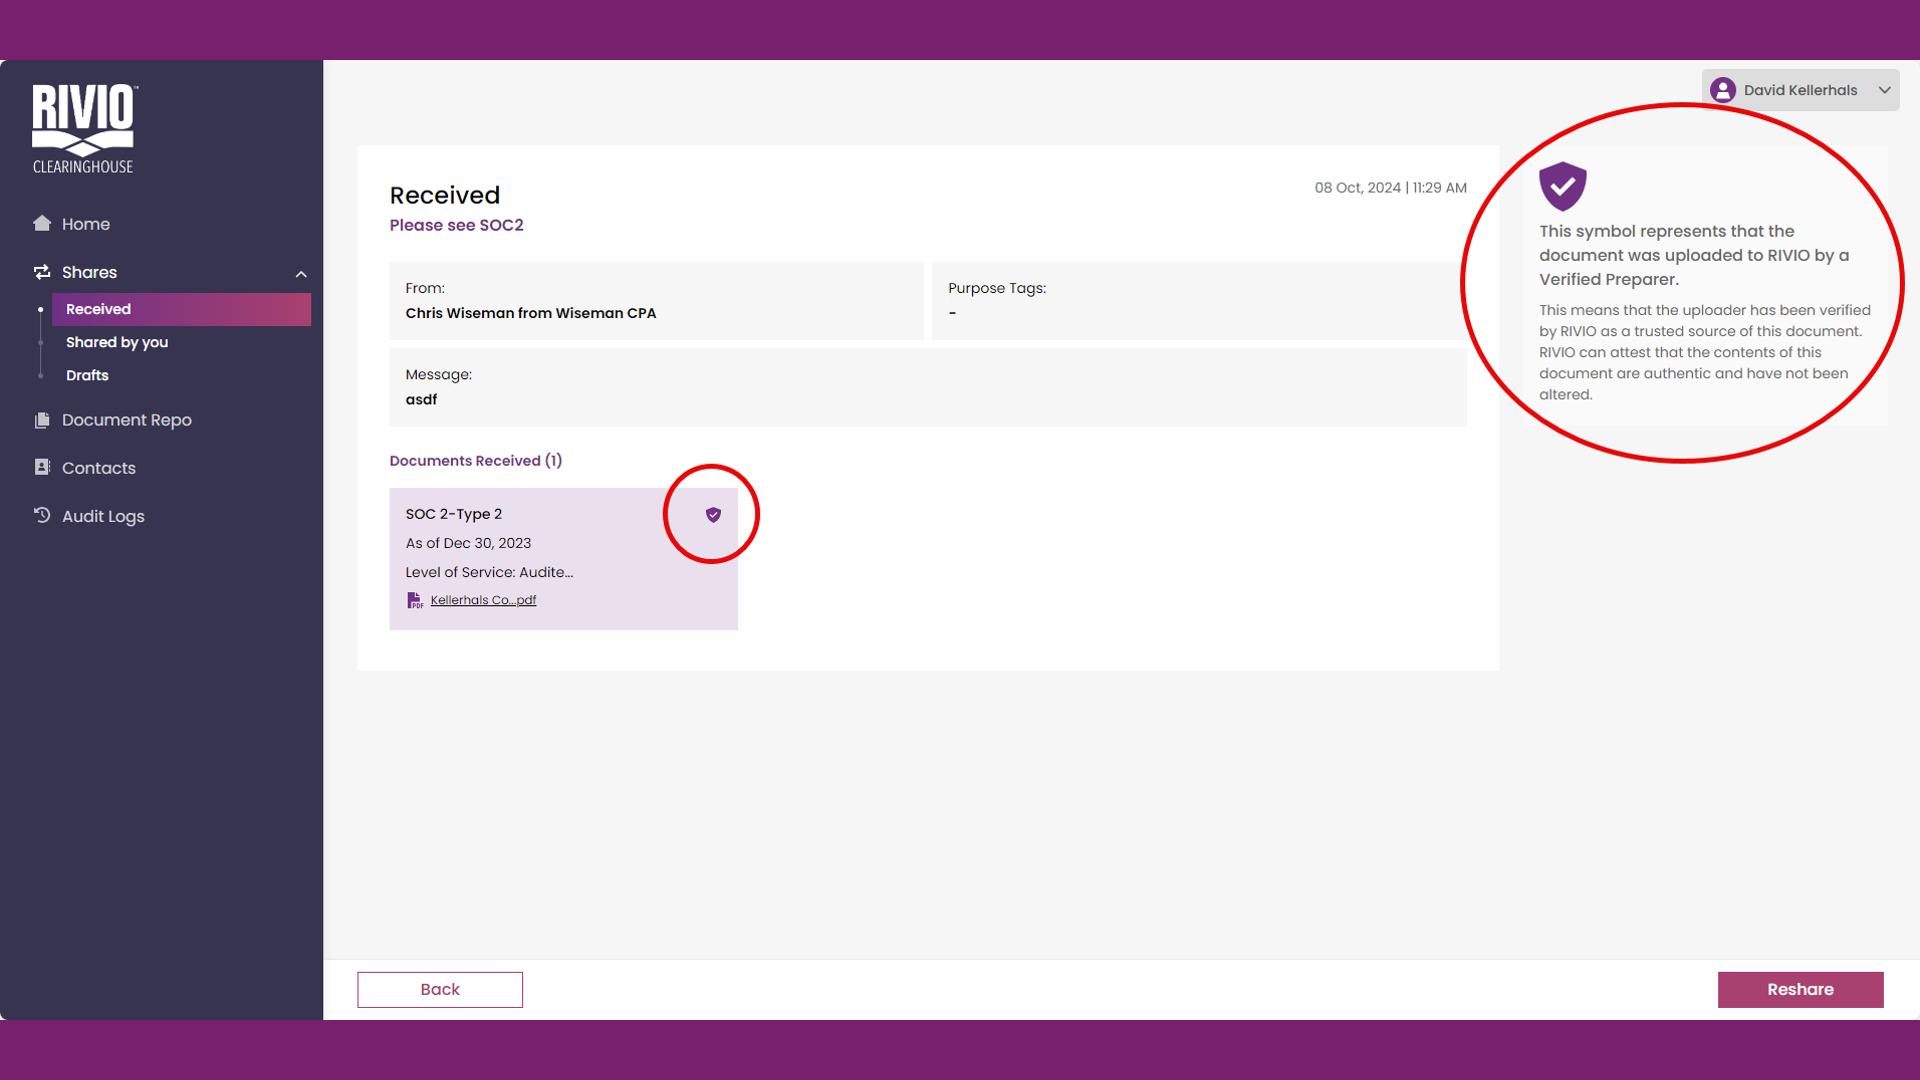Click the large Verified Preparer shield icon
1920x1080 pixels.
[1563, 186]
